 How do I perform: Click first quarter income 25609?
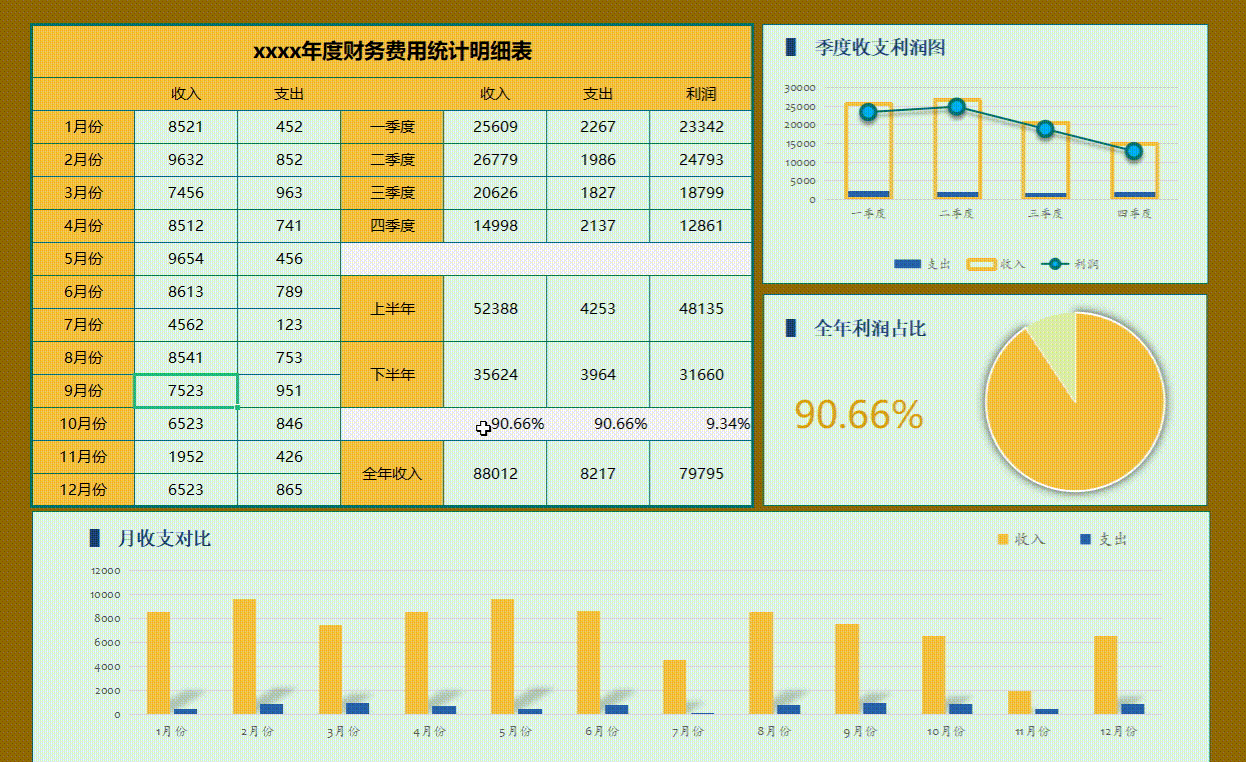click(495, 127)
